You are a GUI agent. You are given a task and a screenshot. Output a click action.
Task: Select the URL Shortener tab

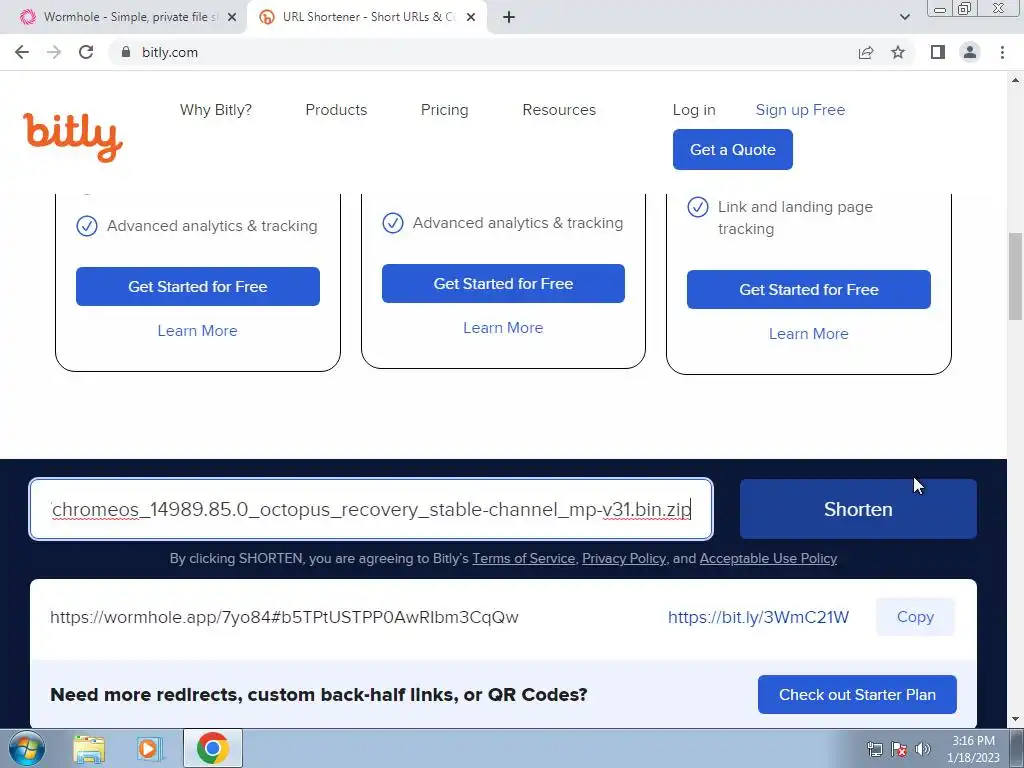[x=367, y=17]
